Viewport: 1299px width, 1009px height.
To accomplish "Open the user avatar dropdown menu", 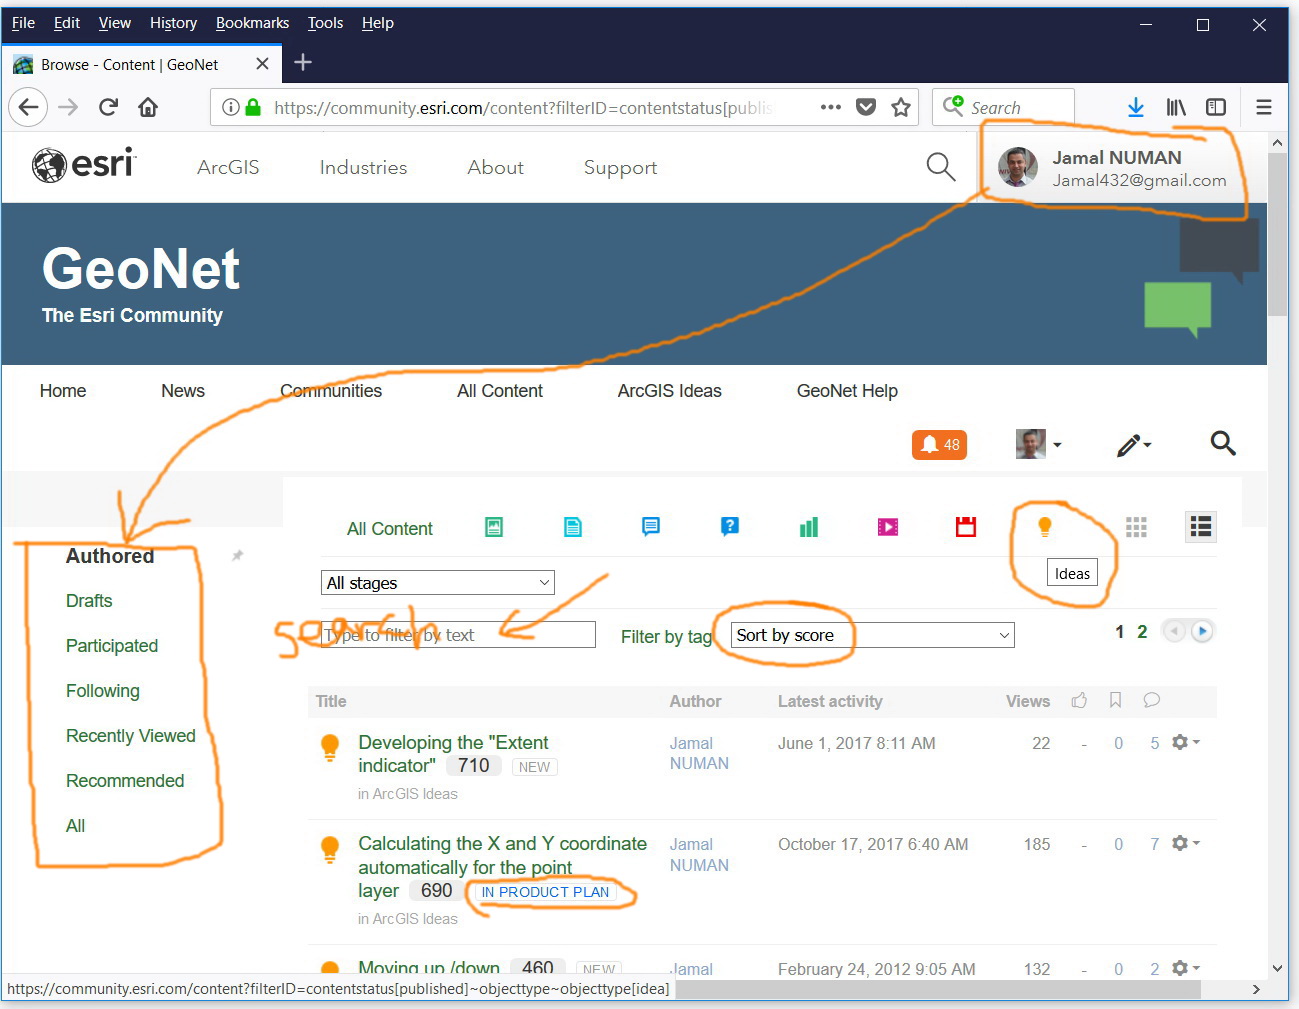I will 1038,444.
